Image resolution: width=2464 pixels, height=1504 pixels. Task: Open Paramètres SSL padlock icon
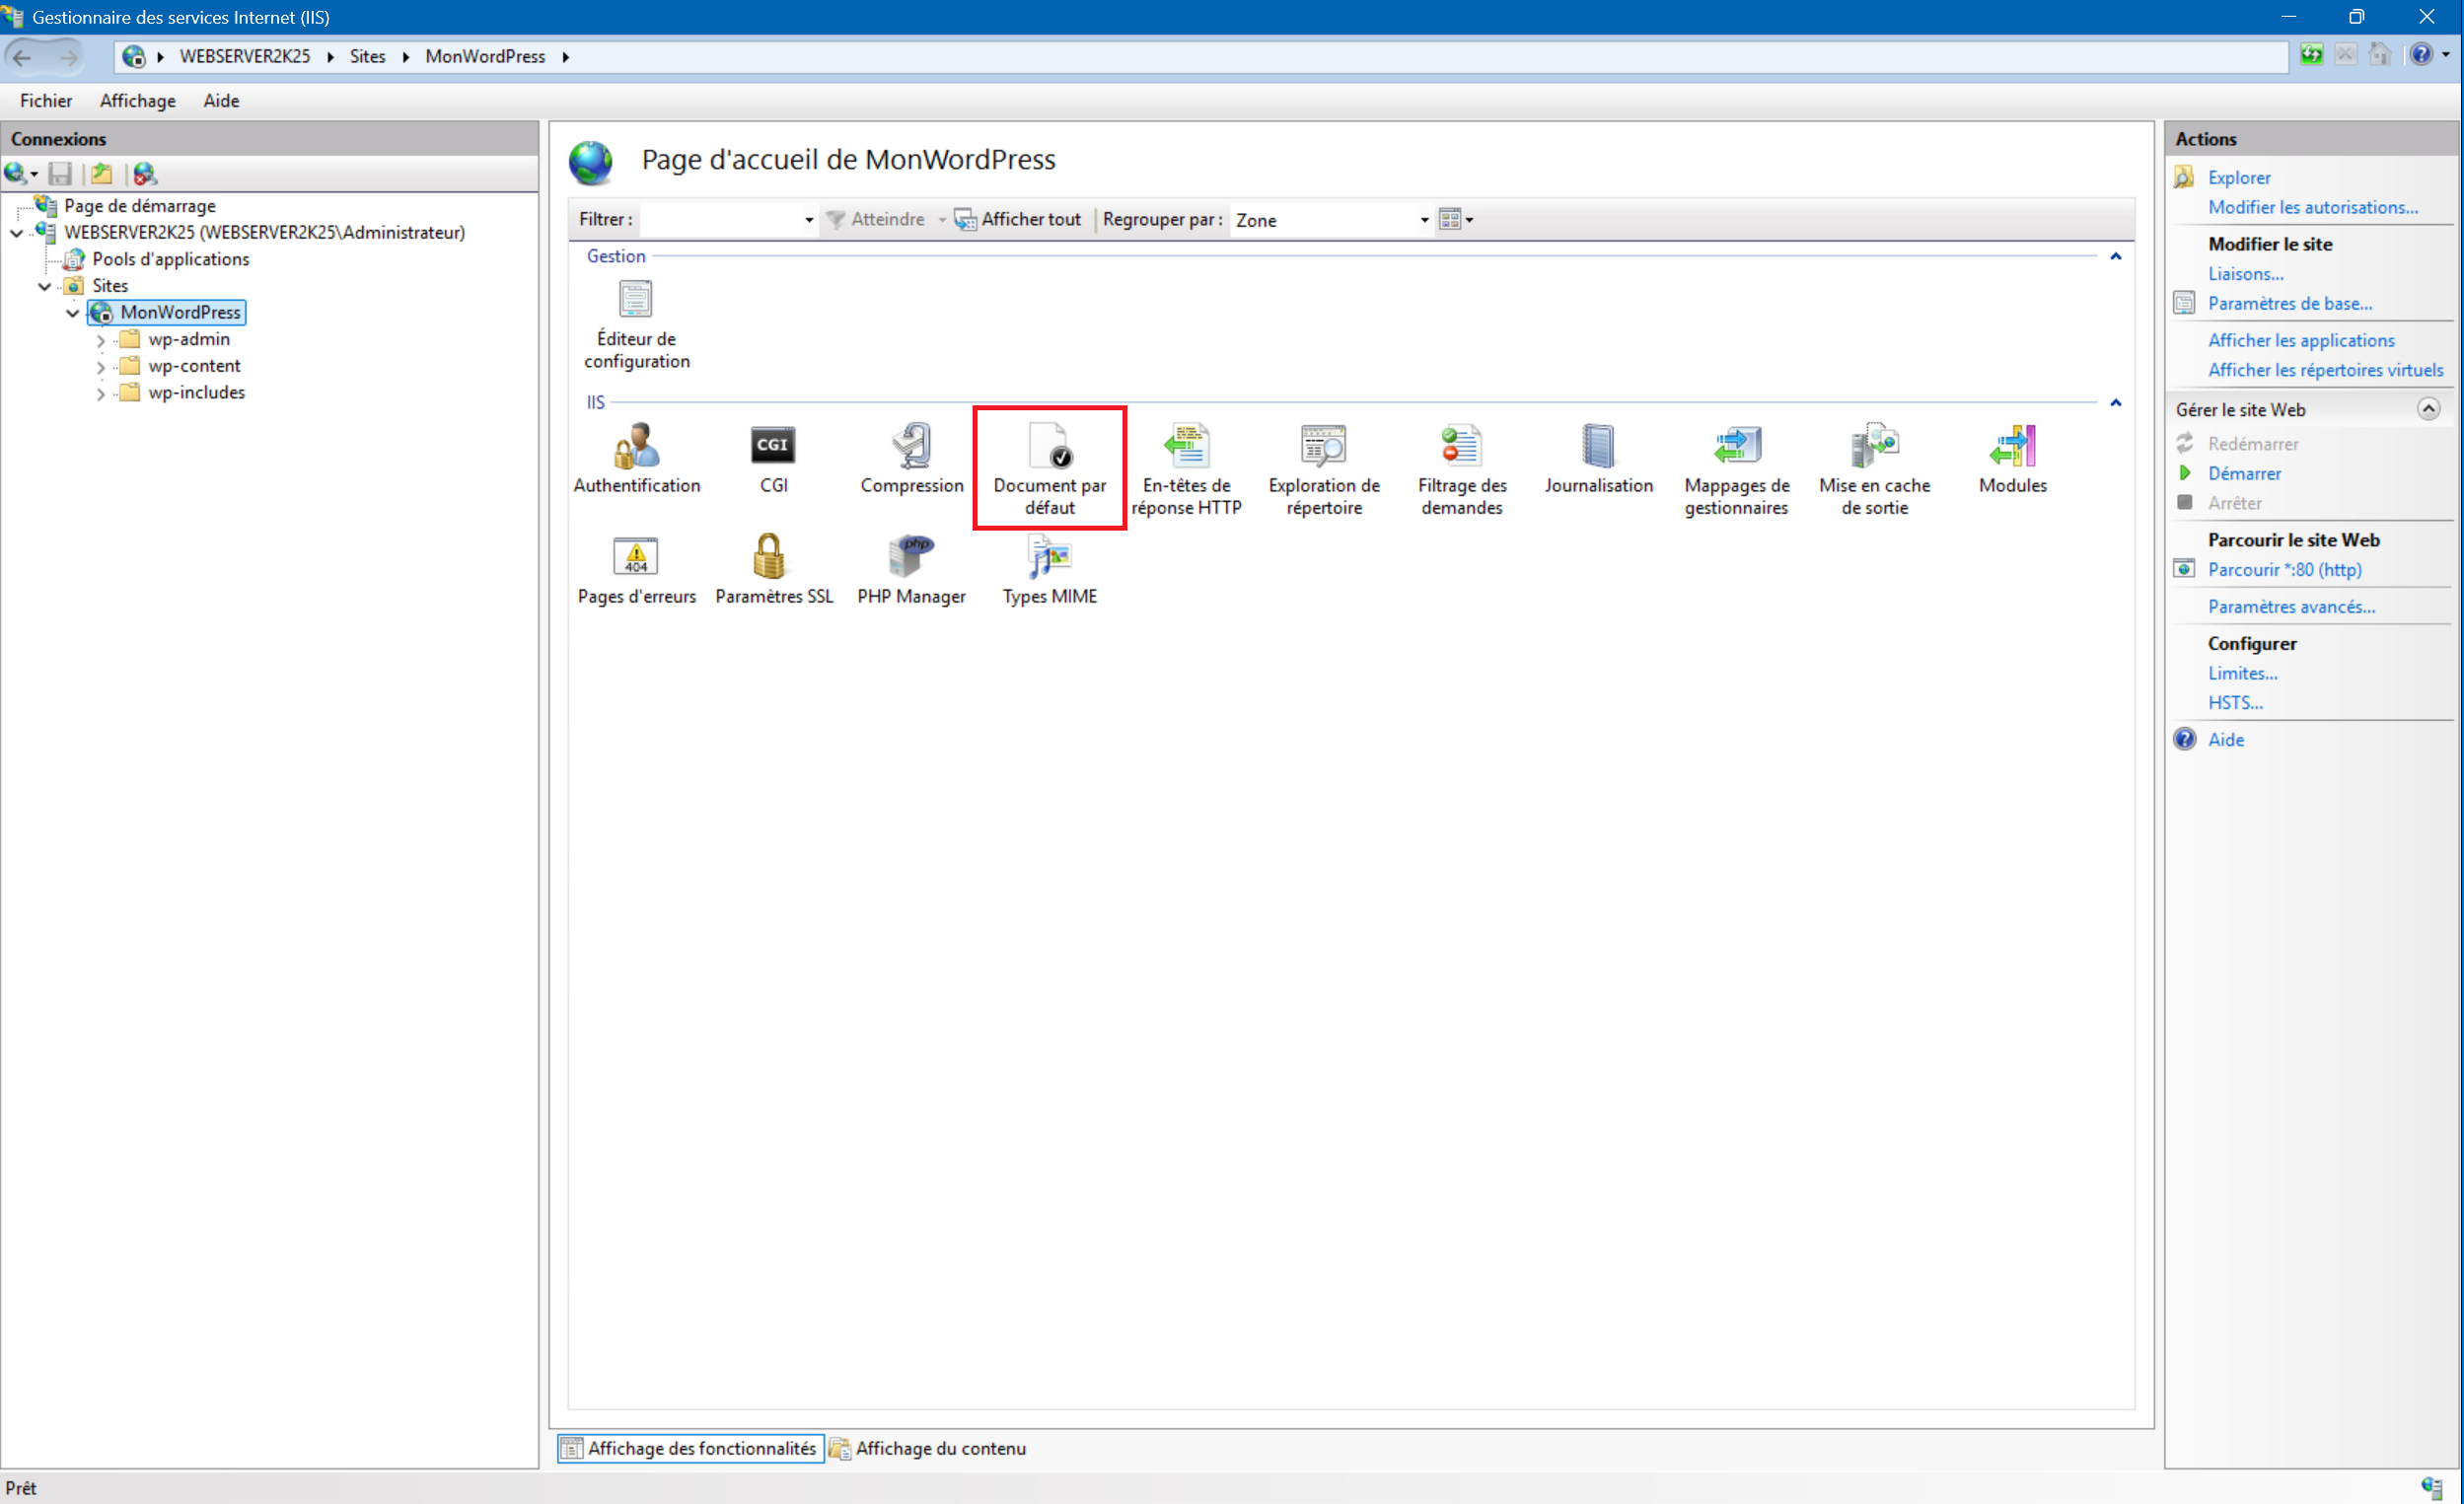click(769, 557)
